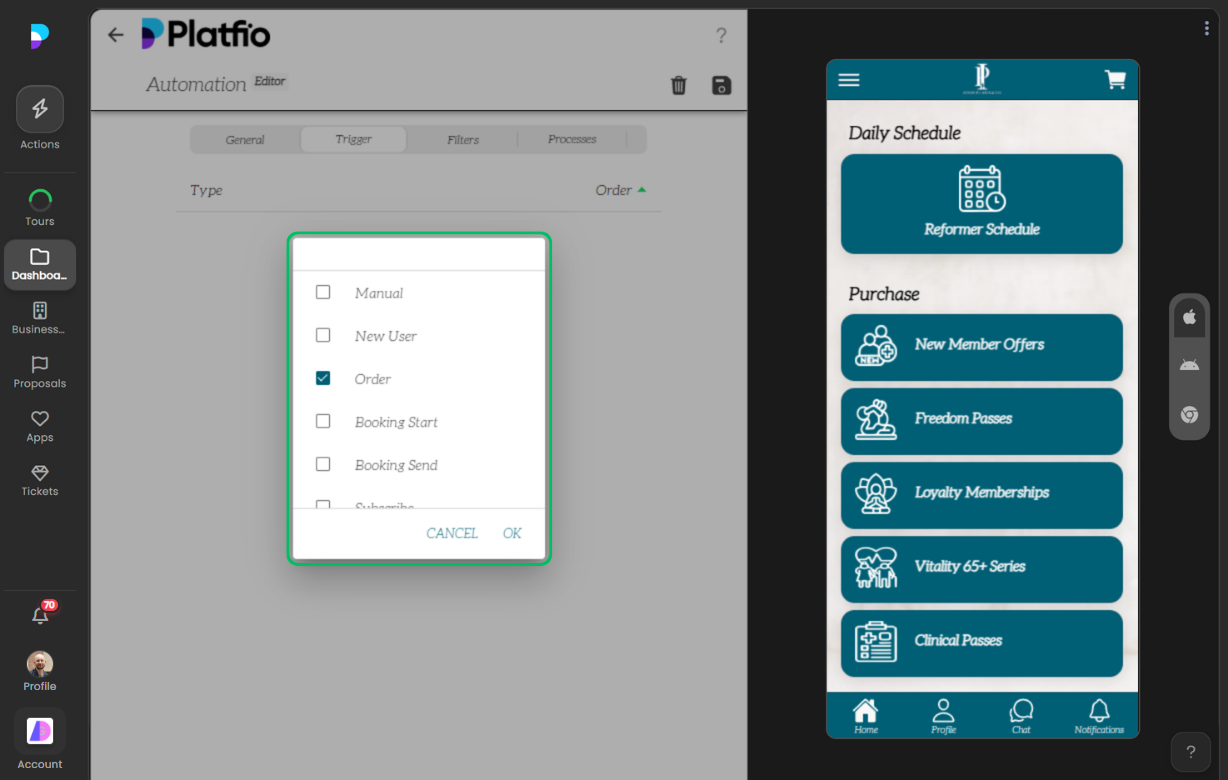Switch to the Processes tab
Screen dimensions: 1228x780
pos(572,139)
